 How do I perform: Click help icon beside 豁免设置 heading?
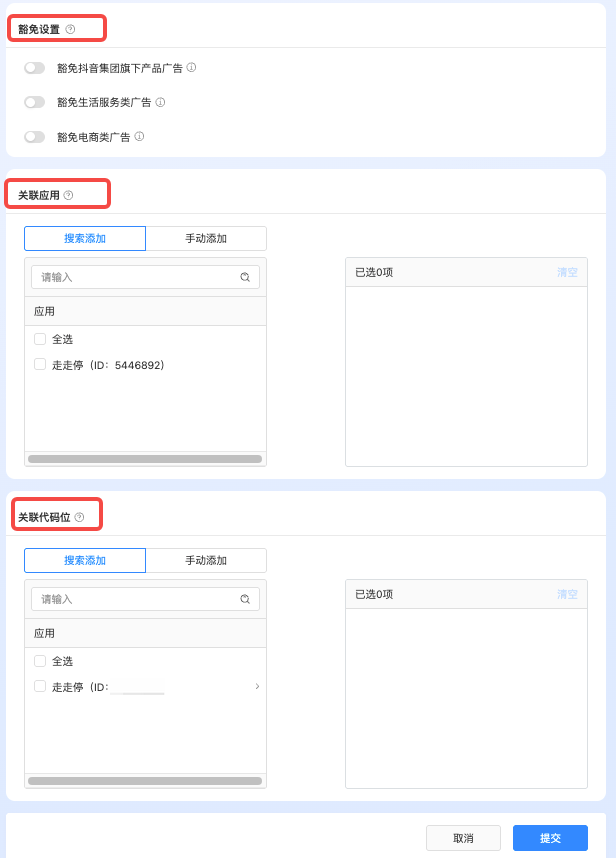pyautogui.click(x=70, y=29)
